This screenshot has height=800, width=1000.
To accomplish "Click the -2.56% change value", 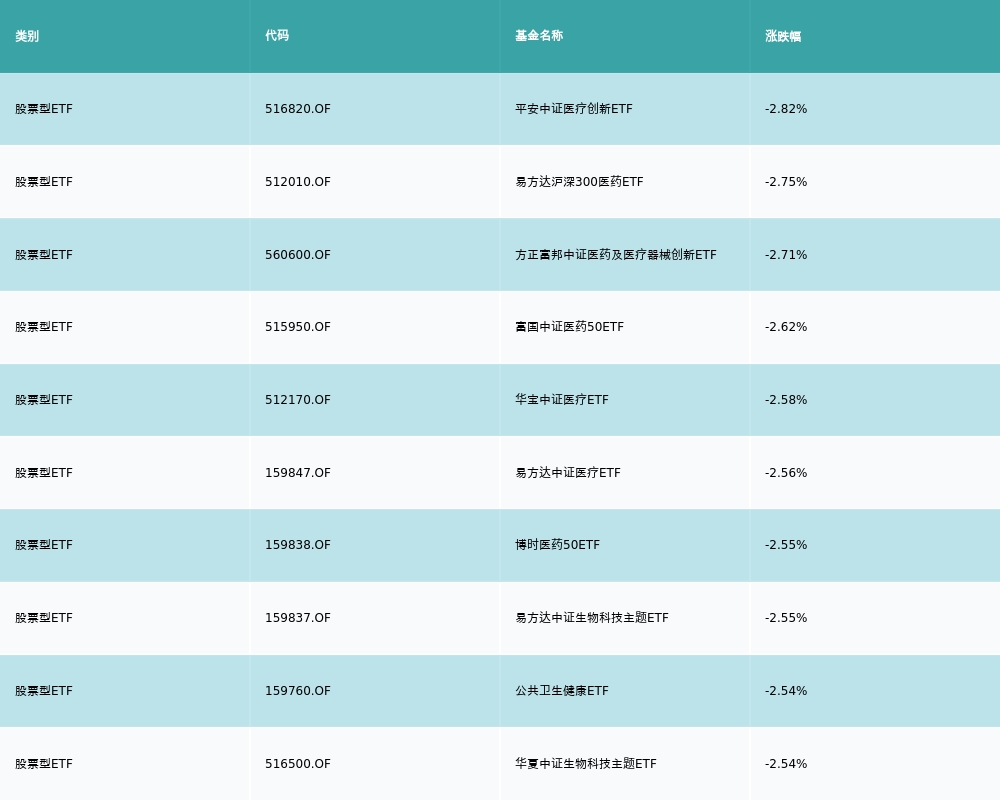I will [786, 473].
